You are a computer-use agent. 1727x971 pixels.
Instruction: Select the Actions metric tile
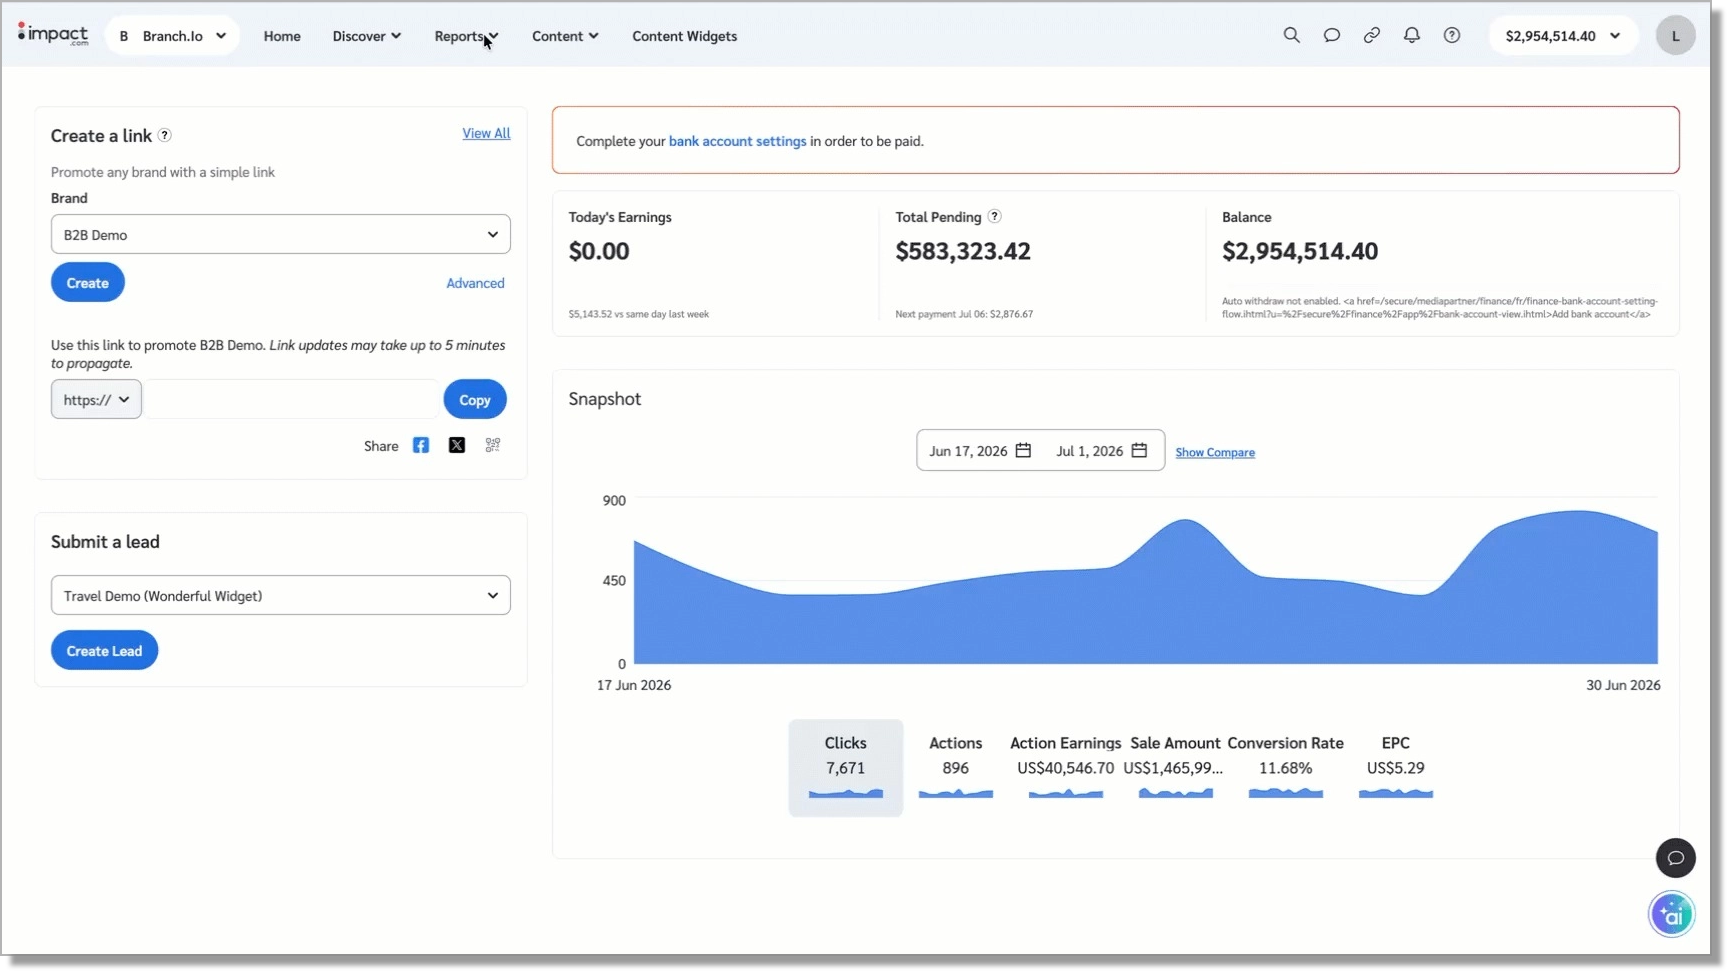click(x=955, y=767)
